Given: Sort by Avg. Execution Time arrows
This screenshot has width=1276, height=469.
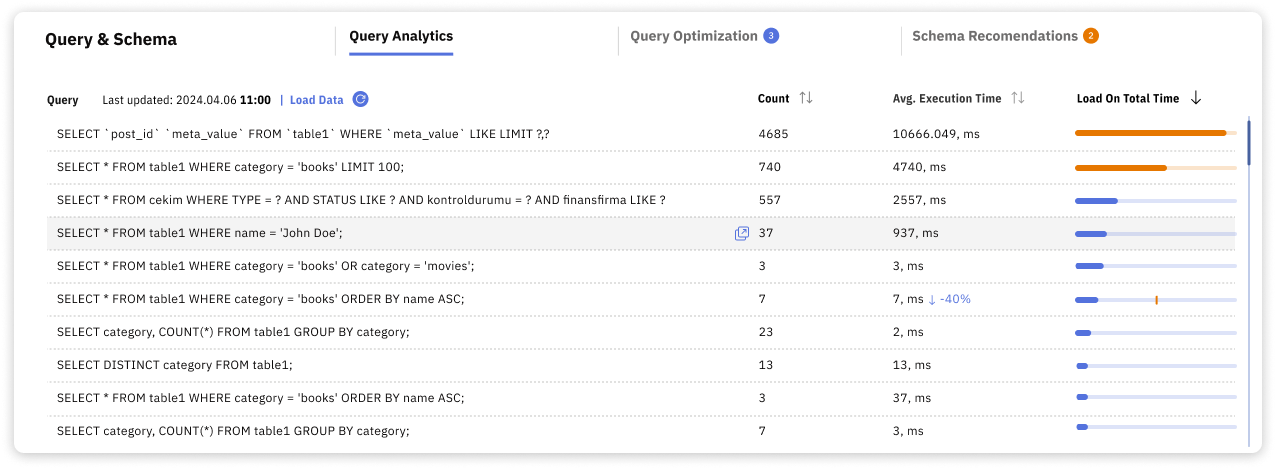Looking at the screenshot, I should 1018,98.
